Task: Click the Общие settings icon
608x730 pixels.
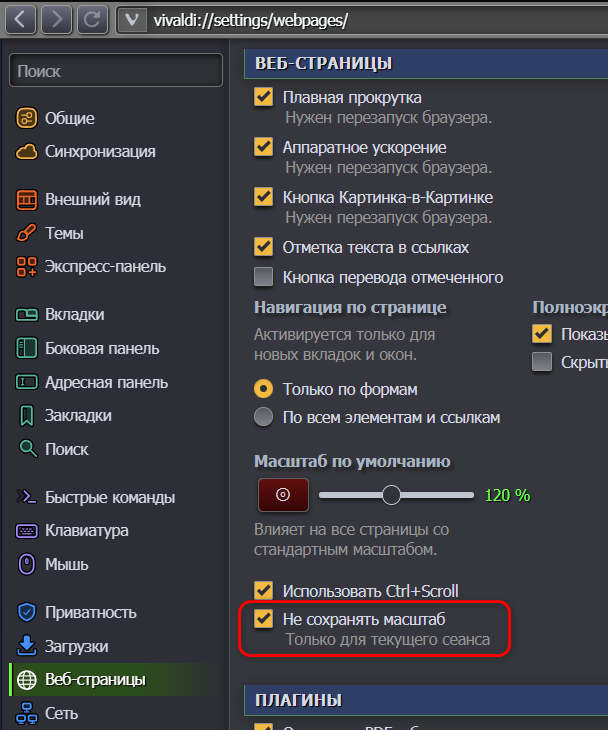Action: tap(27, 118)
